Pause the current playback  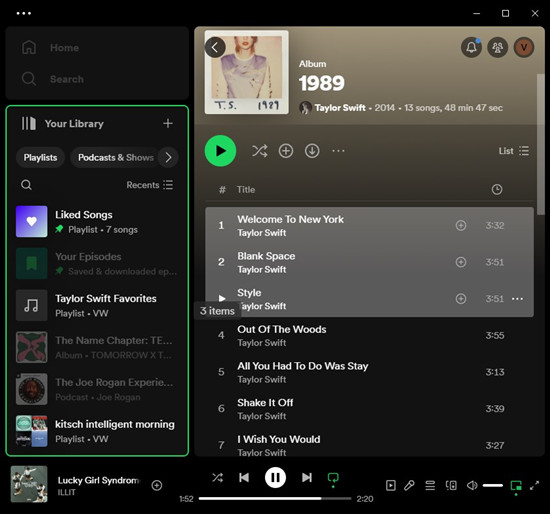coord(275,478)
